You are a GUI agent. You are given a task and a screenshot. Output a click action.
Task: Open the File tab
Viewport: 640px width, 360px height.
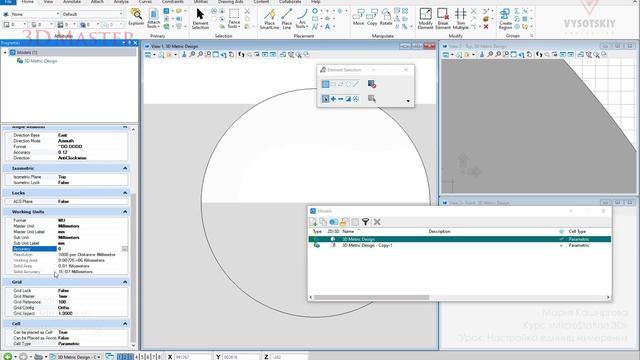(8, 2)
